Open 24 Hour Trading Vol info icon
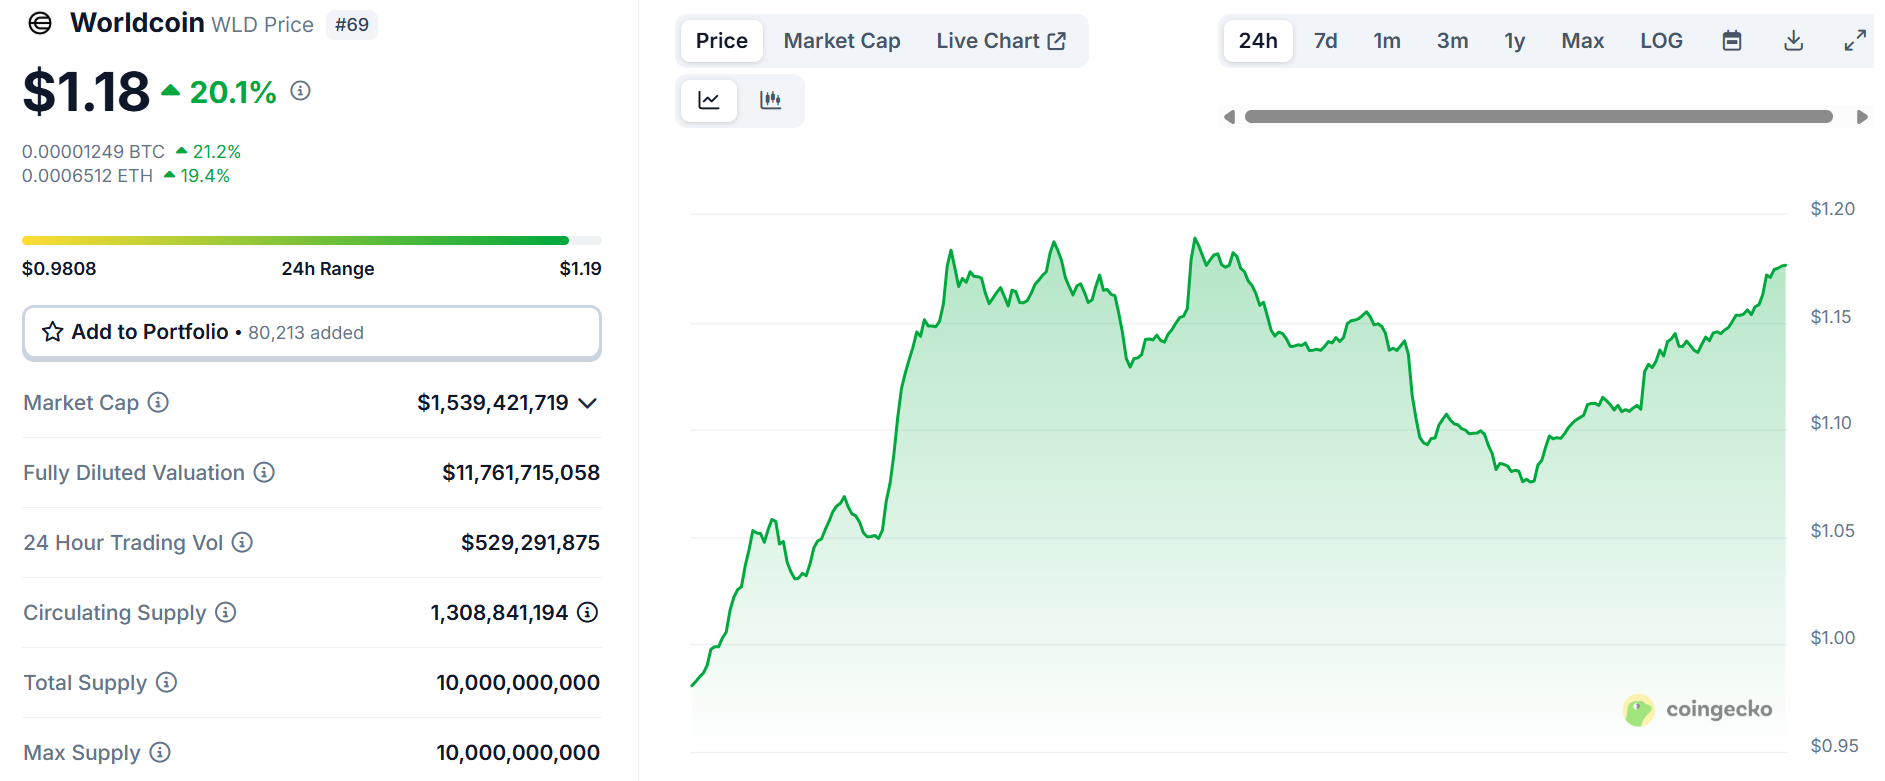The height and width of the screenshot is (781, 1885). pos(242,542)
